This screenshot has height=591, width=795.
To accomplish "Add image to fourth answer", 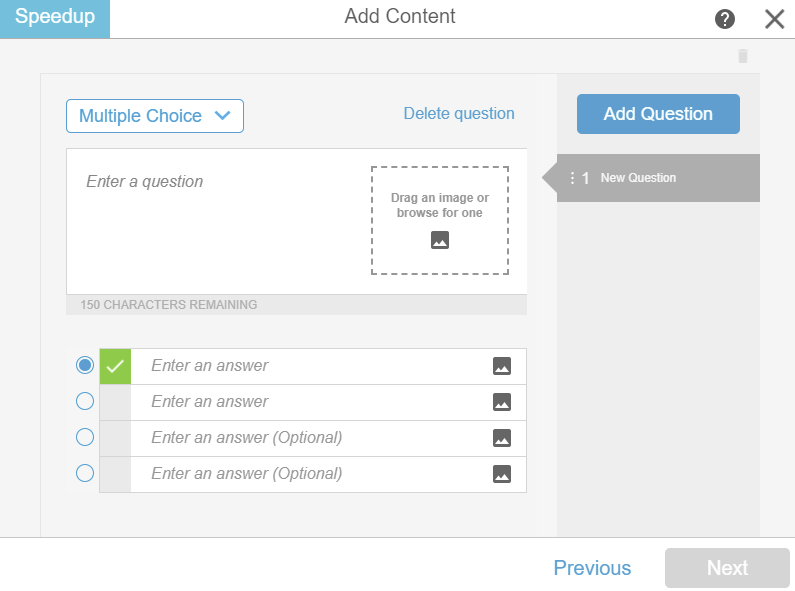I will click(x=502, y=474).
